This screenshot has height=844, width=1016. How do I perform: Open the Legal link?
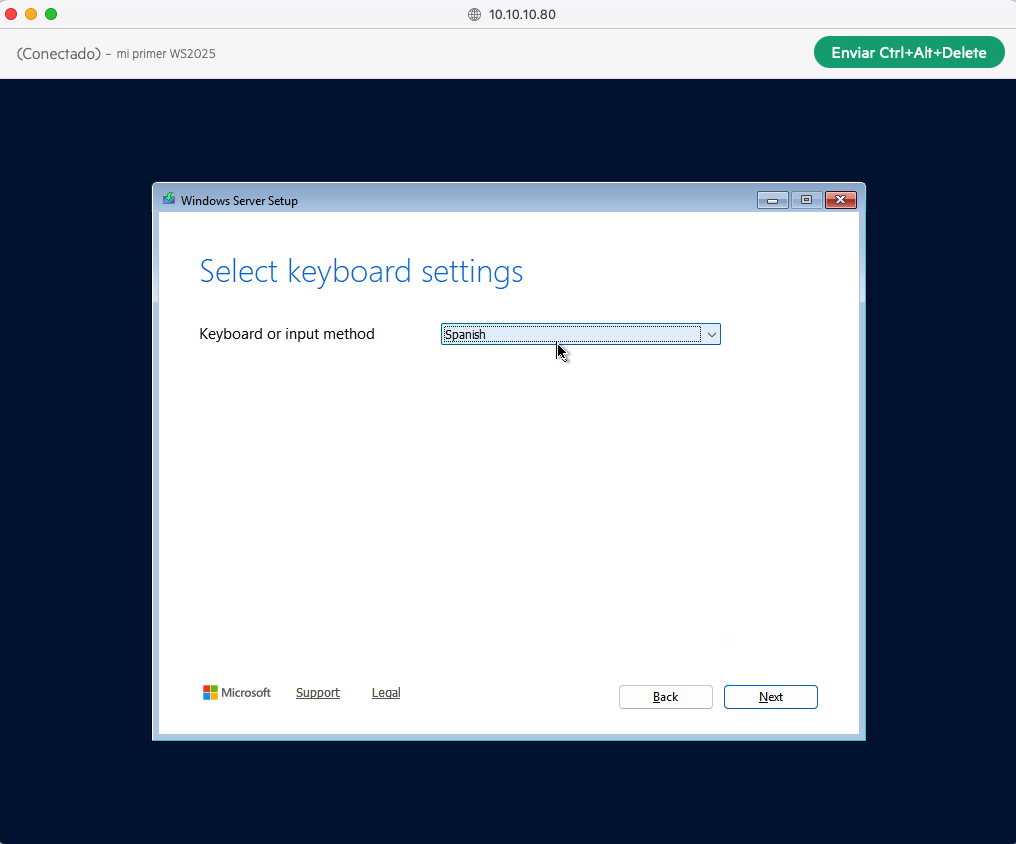point(386,692)
